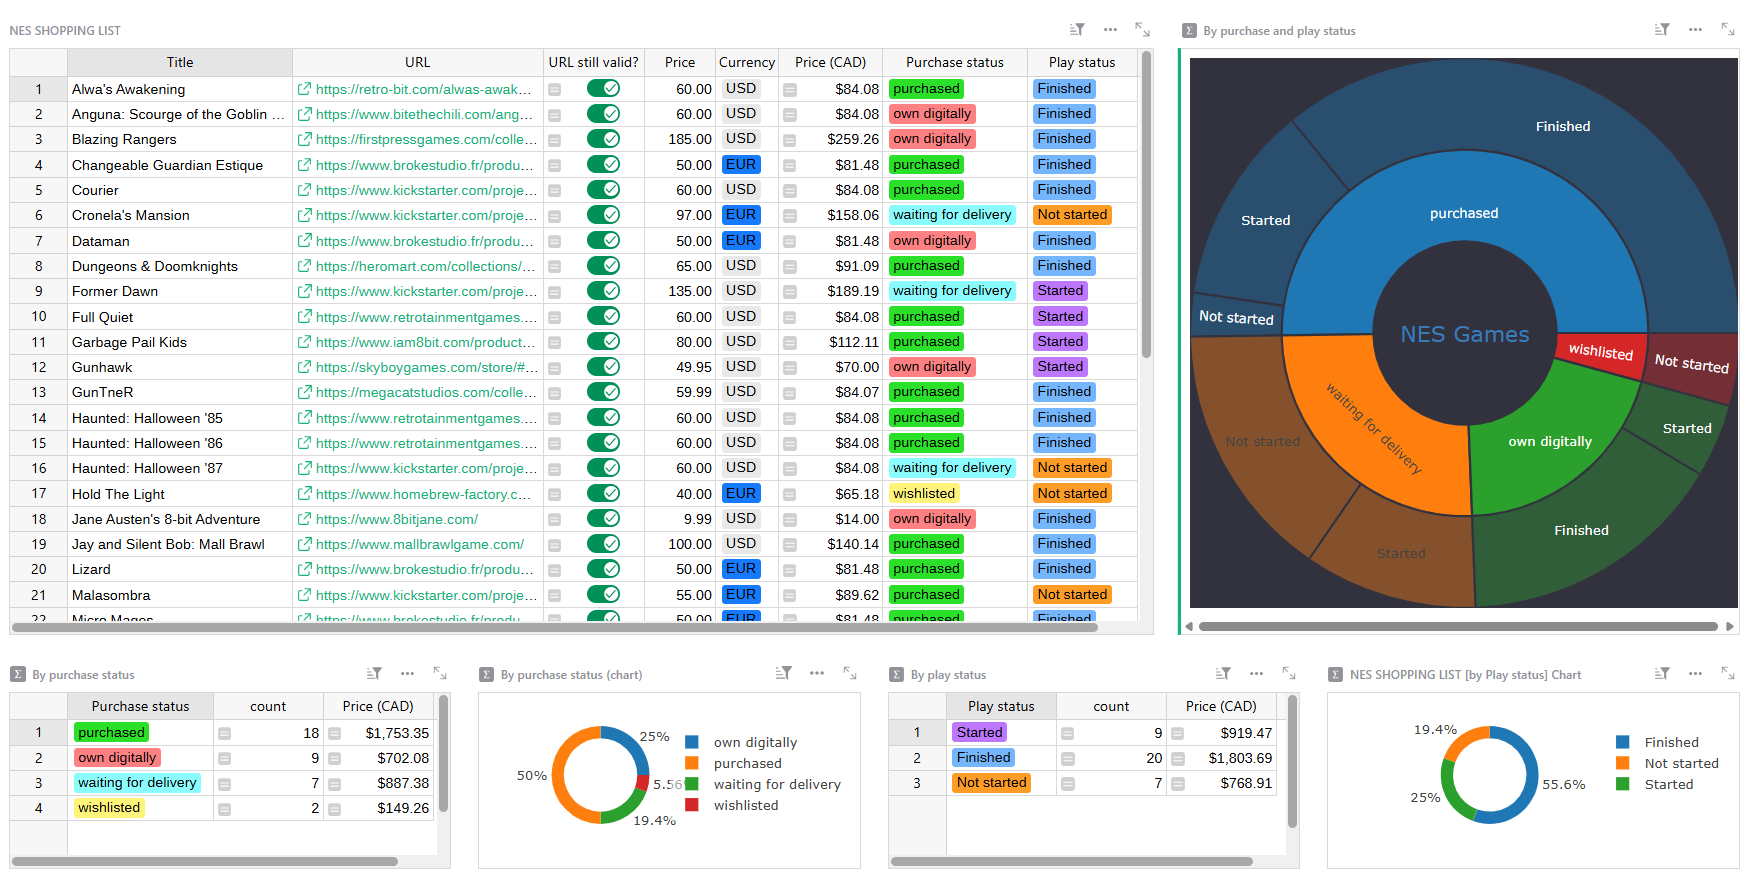Viewport: 1760px width, 895px height.
Task: Open sort/filter for By Play status Chart
Action: click(1662, 674)
